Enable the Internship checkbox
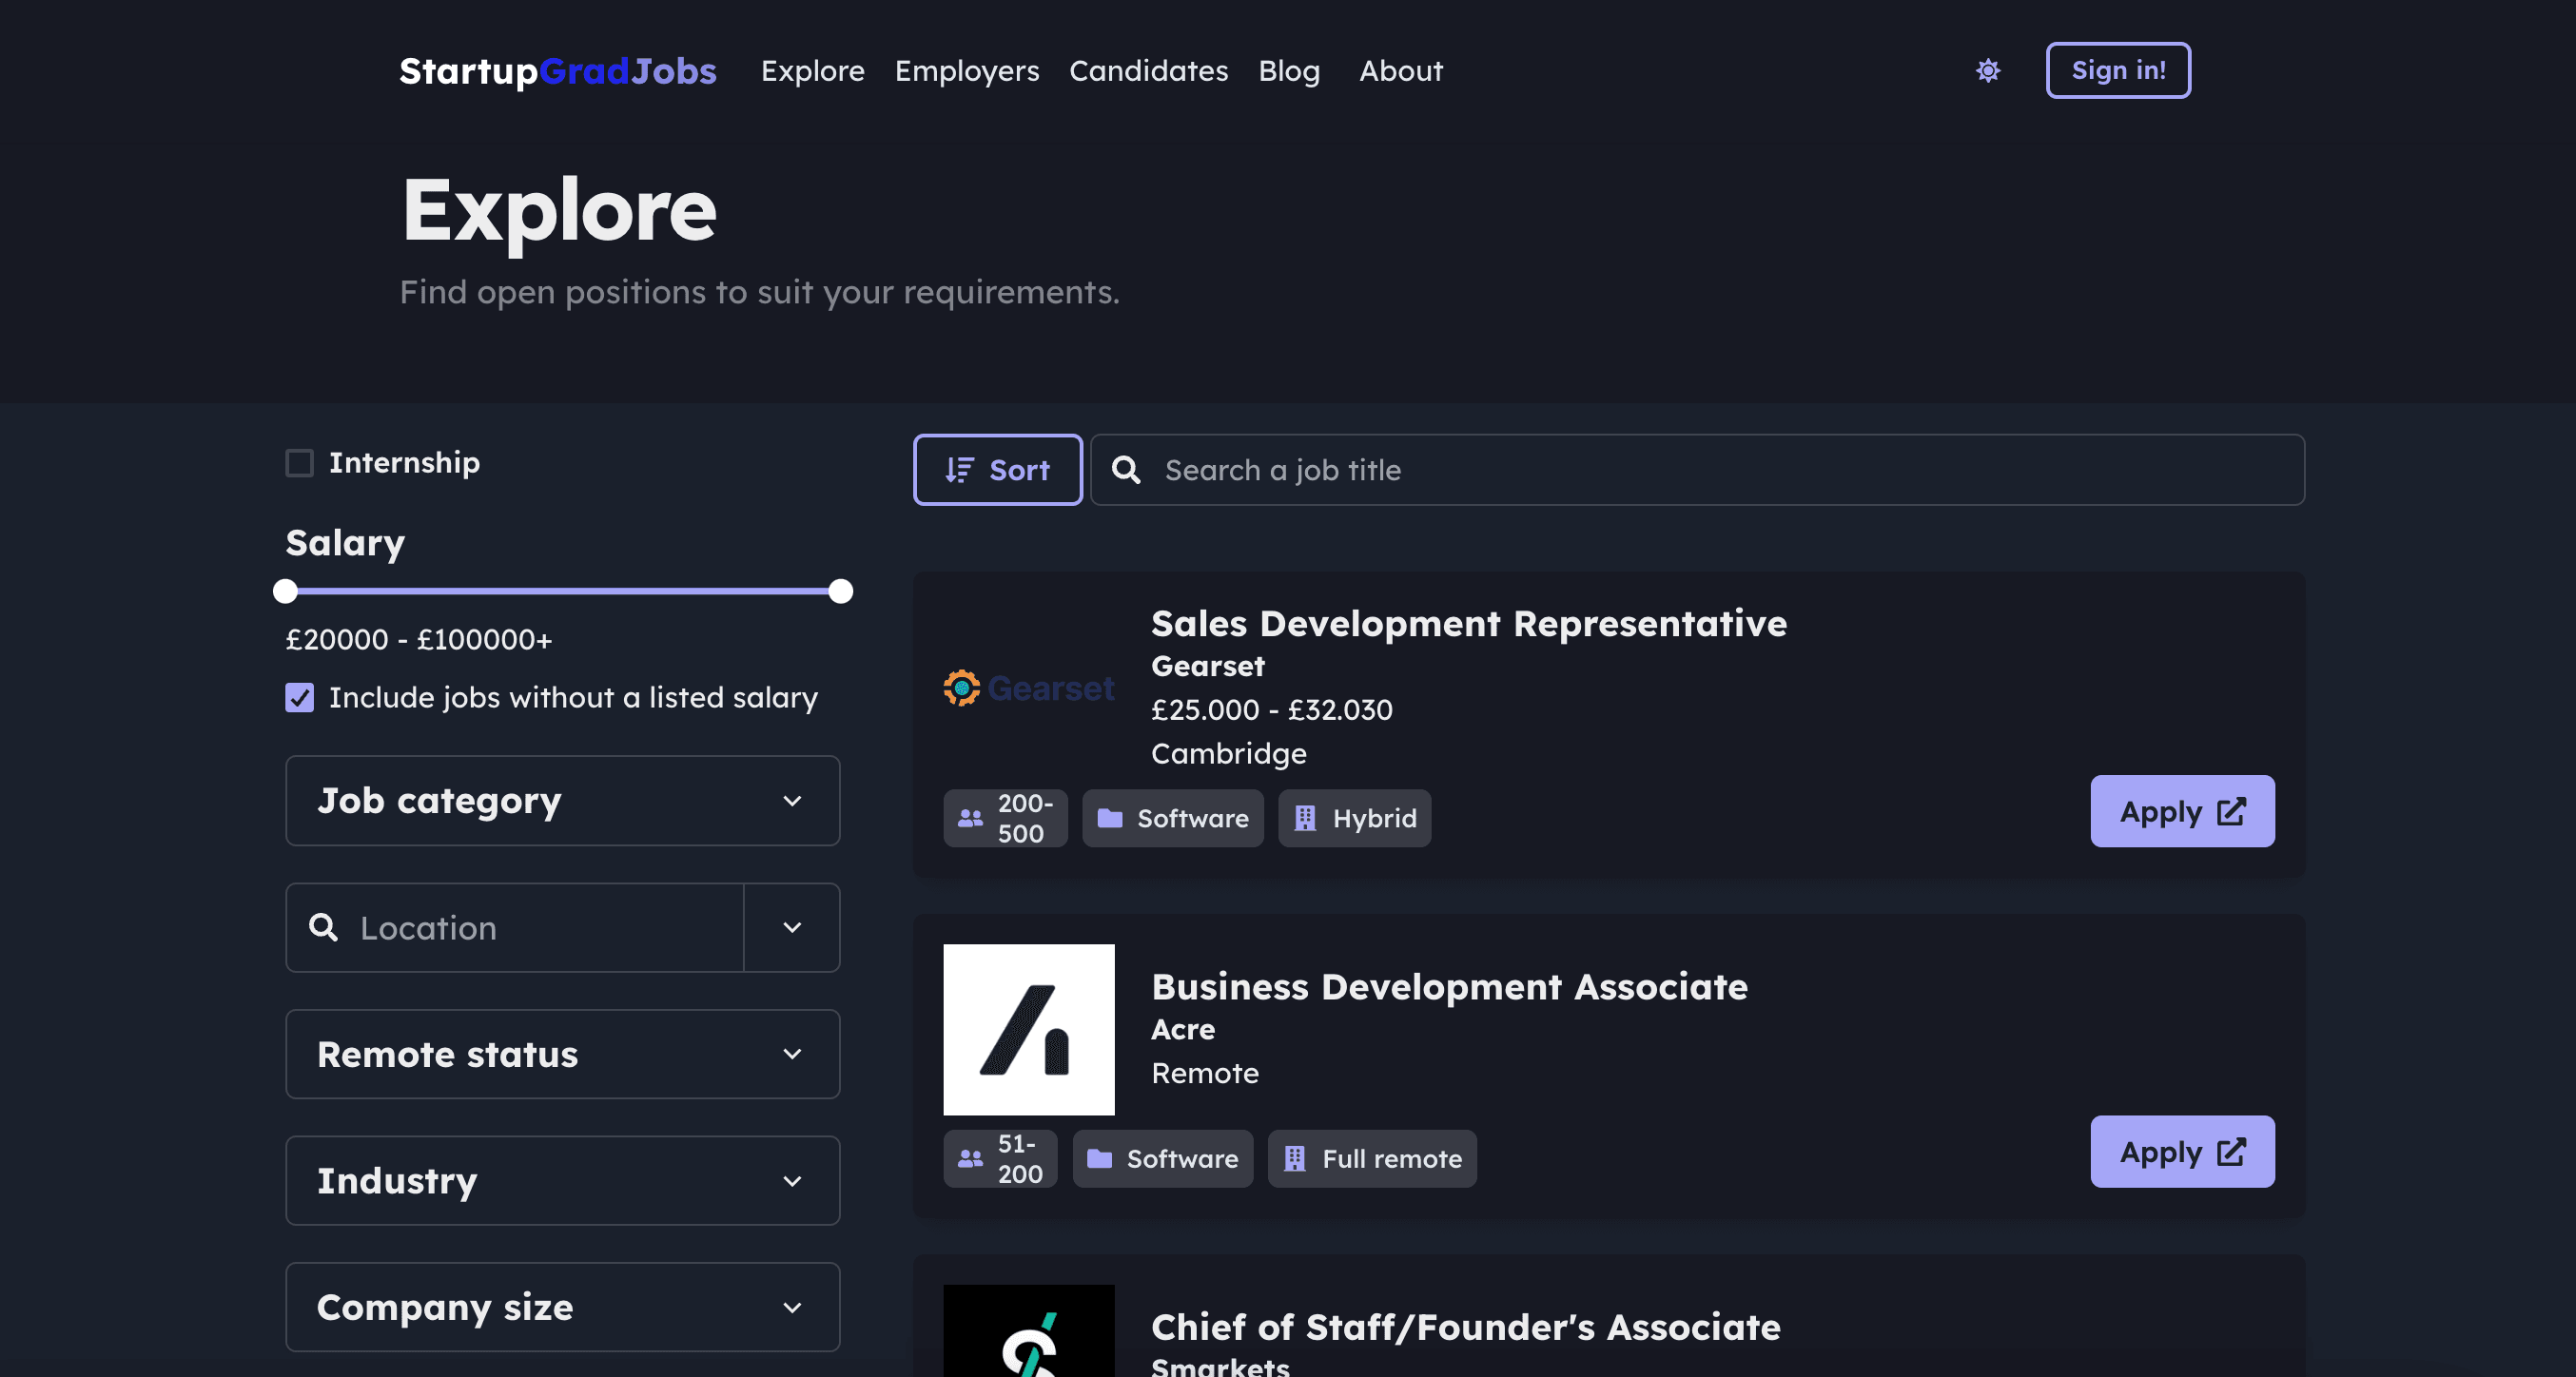 click(x=299, y=462)
